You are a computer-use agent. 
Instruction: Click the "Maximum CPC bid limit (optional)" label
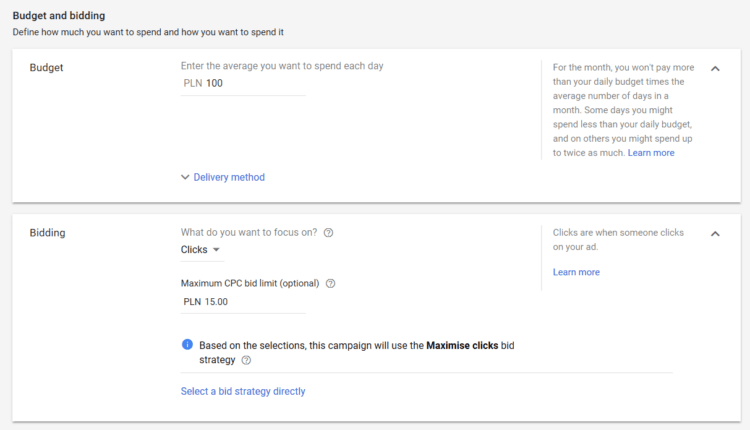pyautogui.click(x=250, y=283)
